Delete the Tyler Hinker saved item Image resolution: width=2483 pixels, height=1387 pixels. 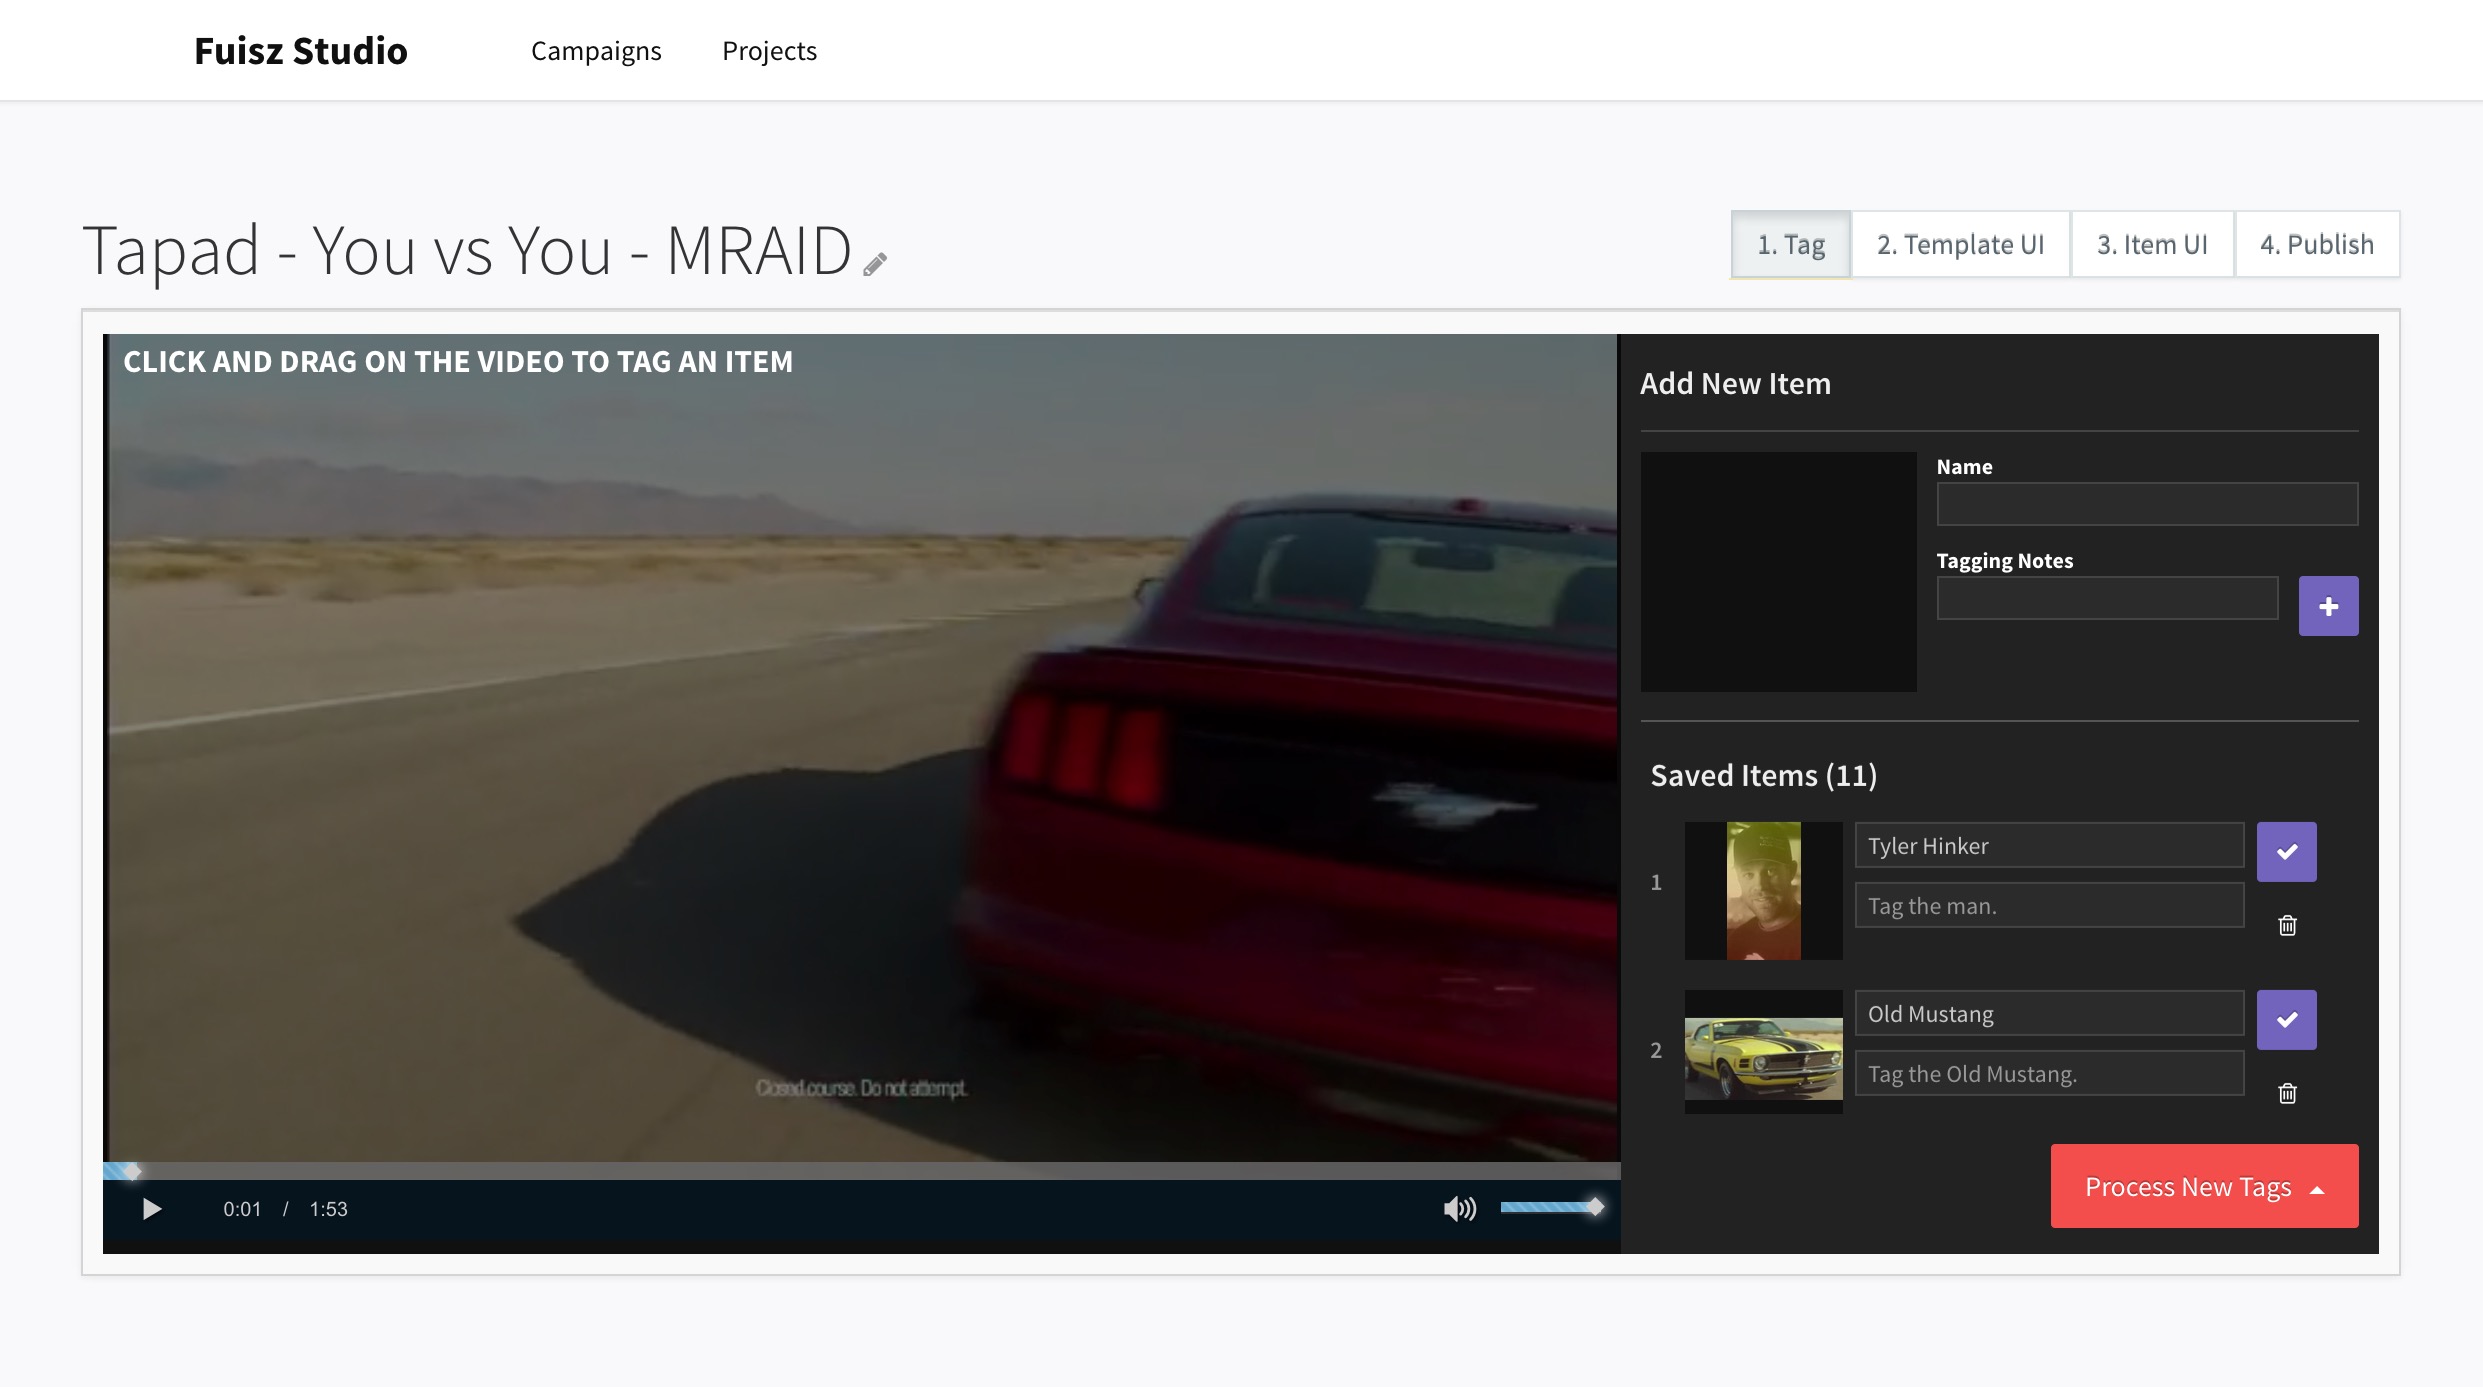(2287, 926)
